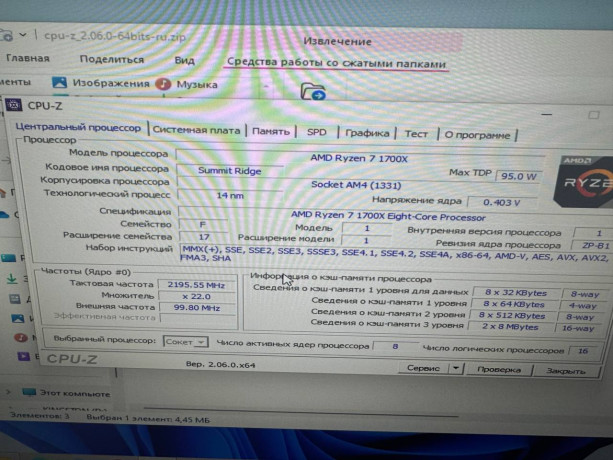
Task: Open the Тест tab
Action: 416,134
